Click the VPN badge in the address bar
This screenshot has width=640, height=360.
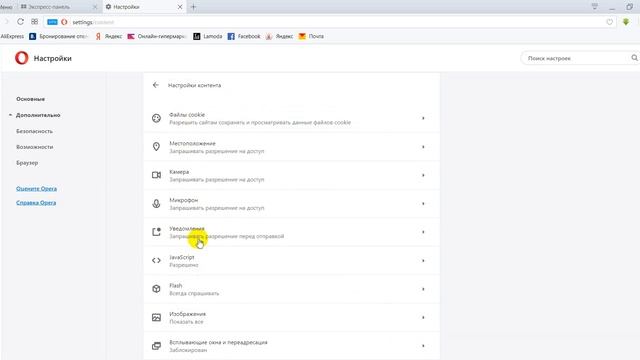(x=52, y=22)
